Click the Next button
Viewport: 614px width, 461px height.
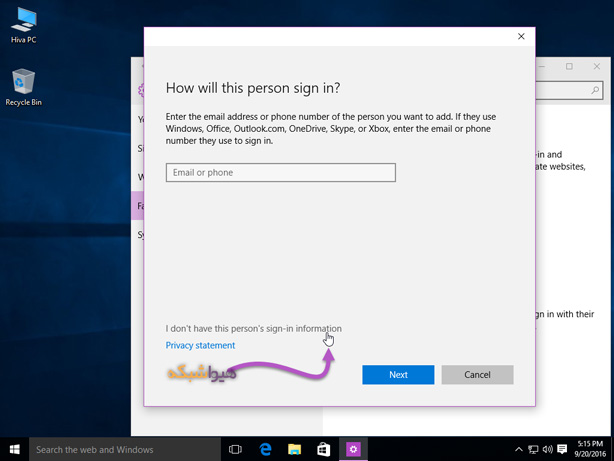tap(398, 375)
